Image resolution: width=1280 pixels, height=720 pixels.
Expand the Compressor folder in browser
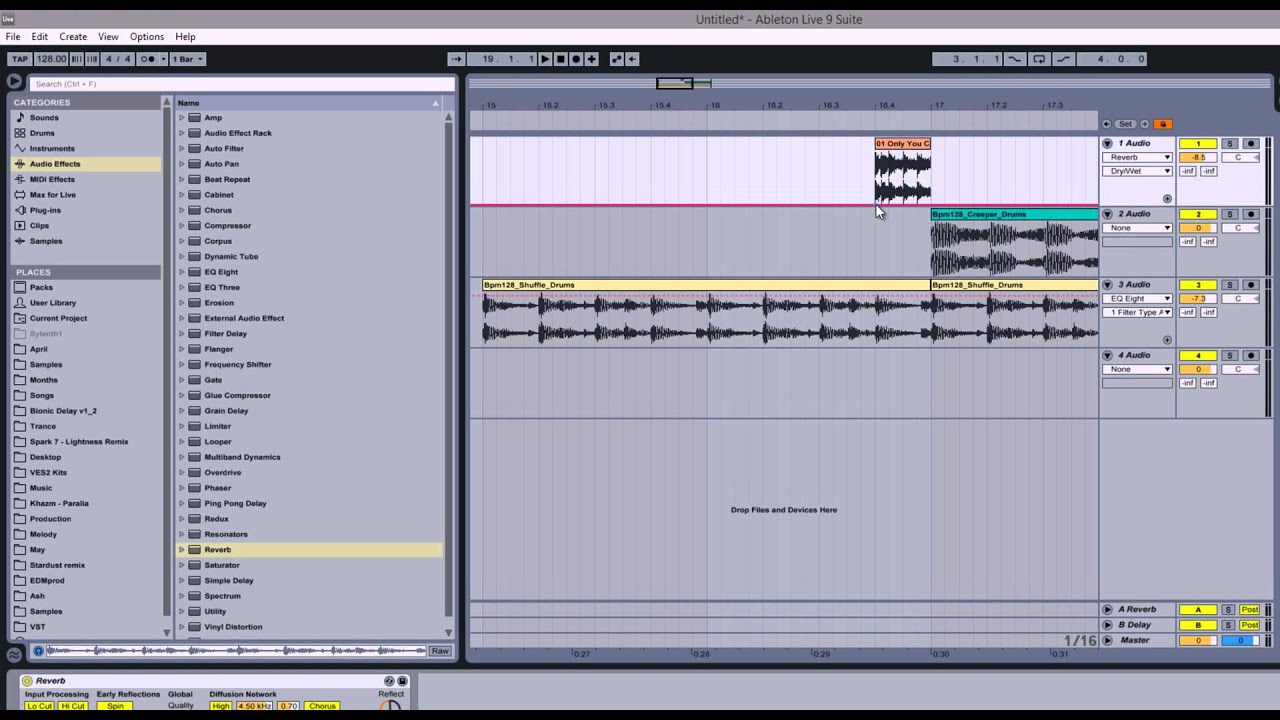[x=182, y=226]
